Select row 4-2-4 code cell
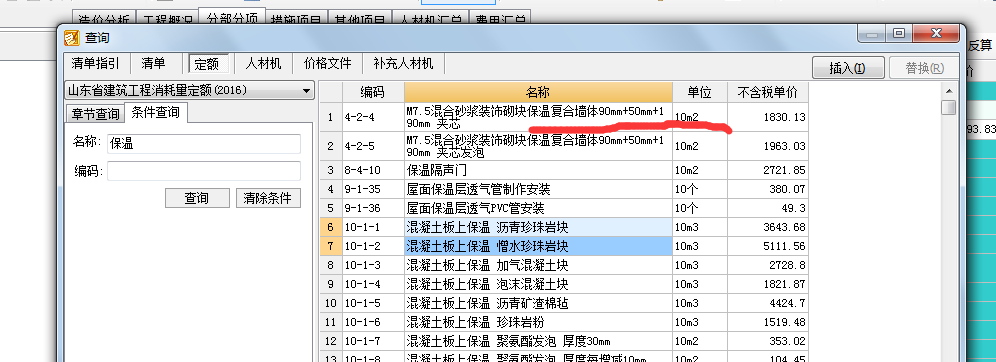 pyautogui.click(x=374, y=117)
